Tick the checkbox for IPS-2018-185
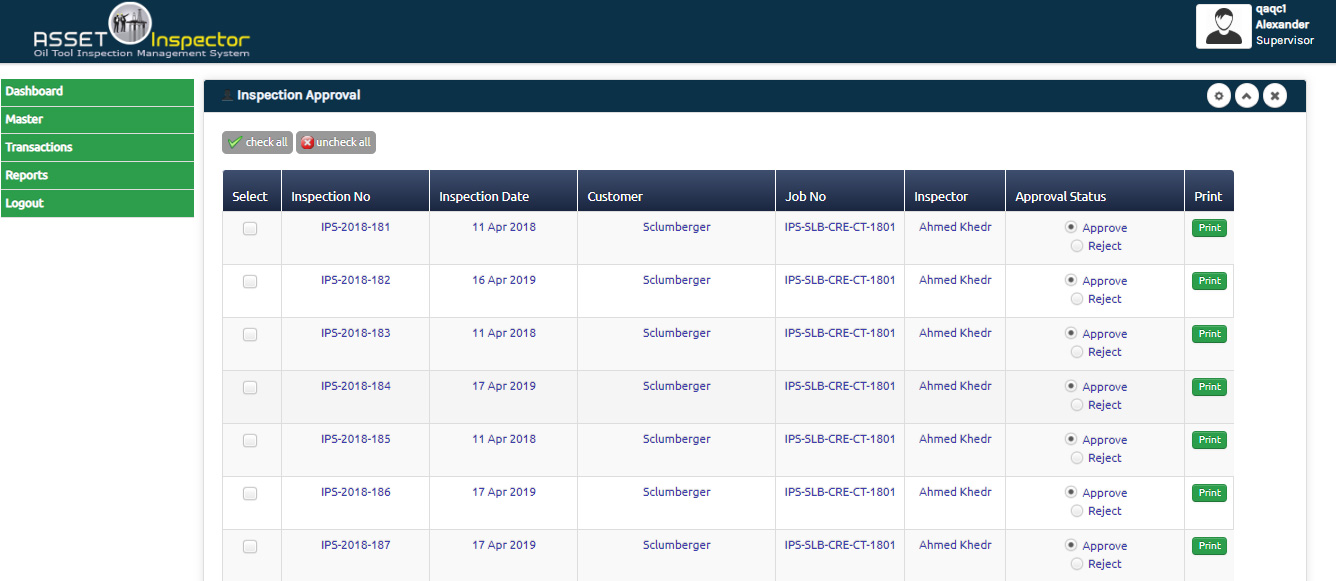This screenshot has width=1336, height=581. [250, 441]
